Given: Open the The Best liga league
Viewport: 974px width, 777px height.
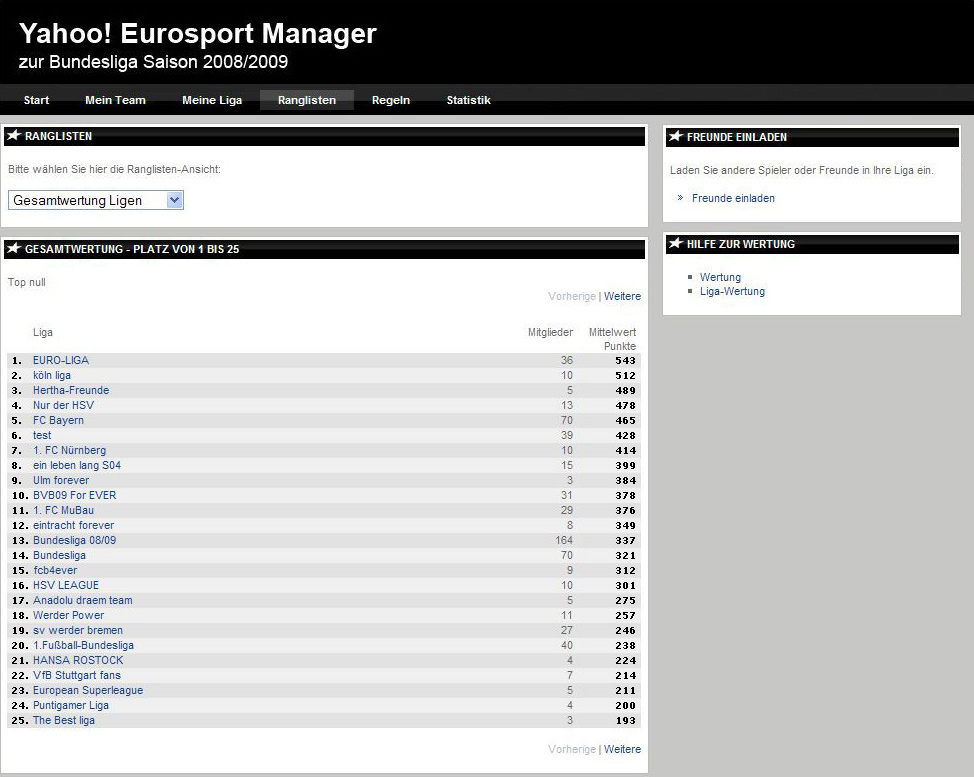Looking at the screenshot, I should click(x=64, y=720).
